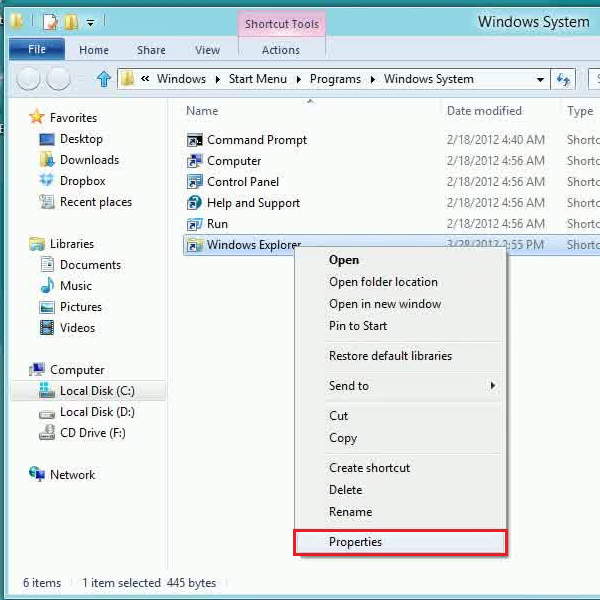Click the Computer shortcut icon in file list

click(x=195, y=161)
